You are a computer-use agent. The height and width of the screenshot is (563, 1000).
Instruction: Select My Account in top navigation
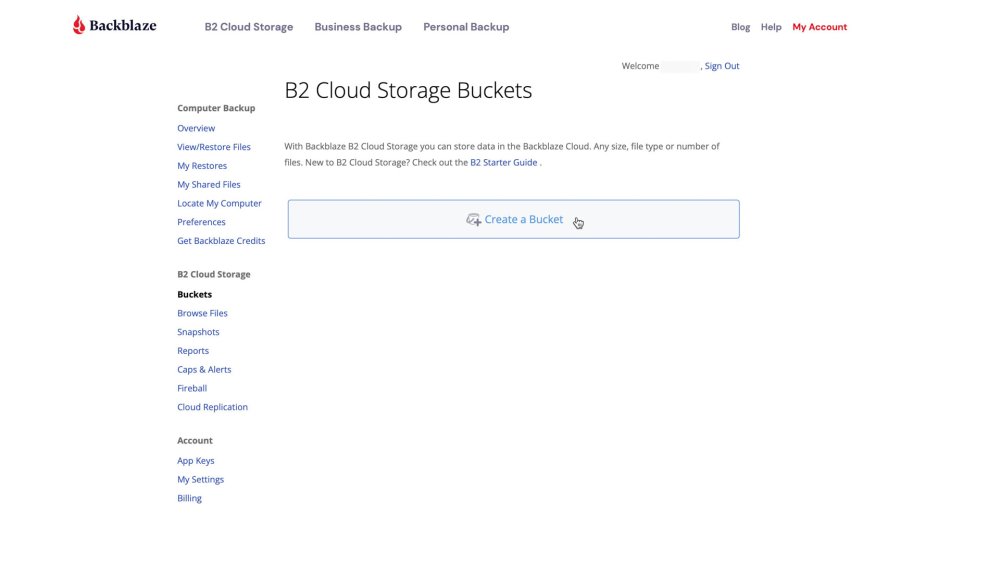819,27
